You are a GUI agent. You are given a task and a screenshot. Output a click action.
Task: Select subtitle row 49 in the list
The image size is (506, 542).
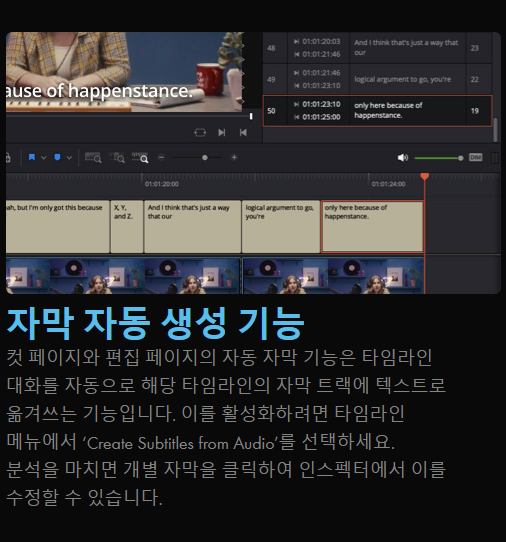click(x=377, y=79)
